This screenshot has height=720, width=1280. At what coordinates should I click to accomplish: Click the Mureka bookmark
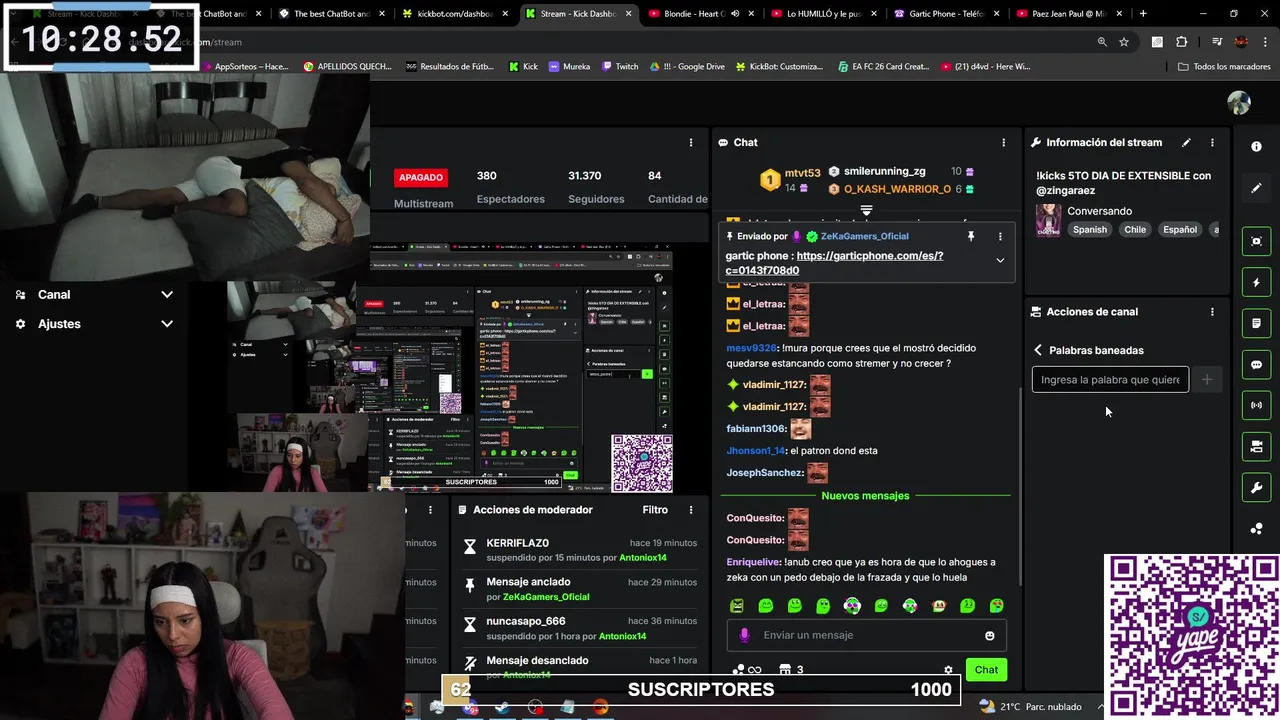tap(569, 66)
